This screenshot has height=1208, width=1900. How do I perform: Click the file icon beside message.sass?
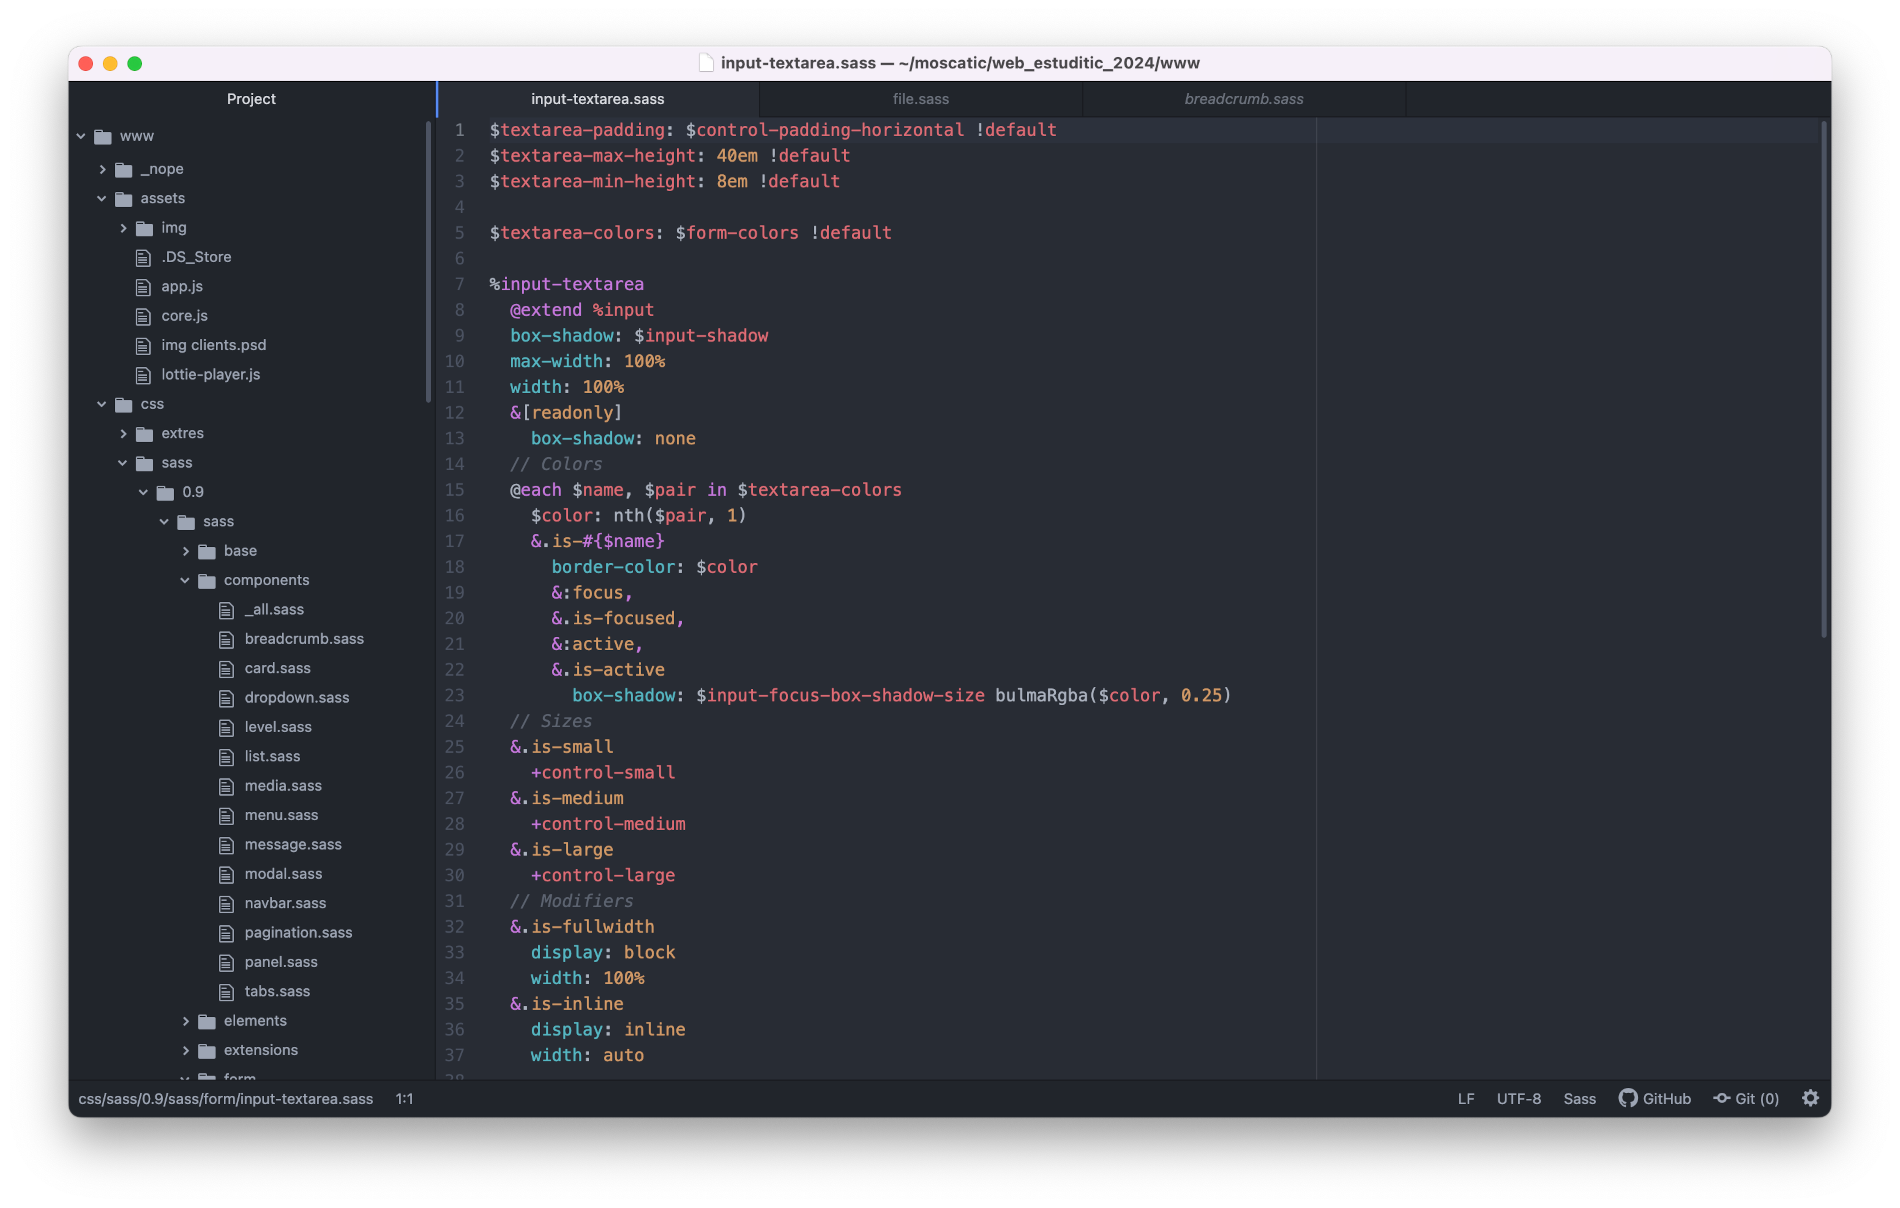pyautogui.click(x=226, y=845)
